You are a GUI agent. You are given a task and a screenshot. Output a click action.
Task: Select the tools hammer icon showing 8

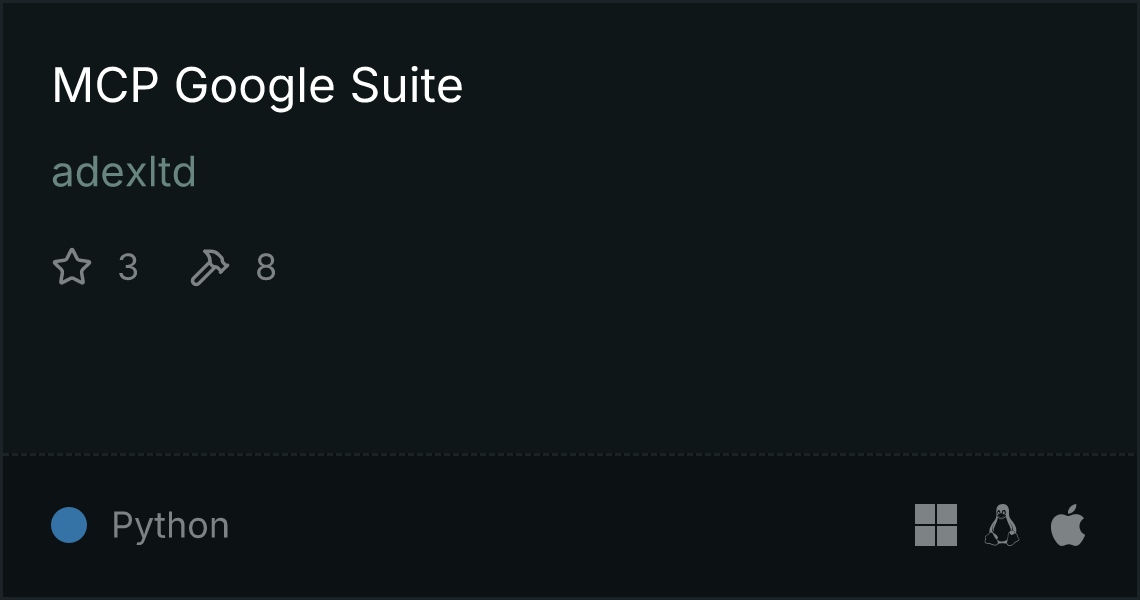pyautogui.click(x=209, y=266)
